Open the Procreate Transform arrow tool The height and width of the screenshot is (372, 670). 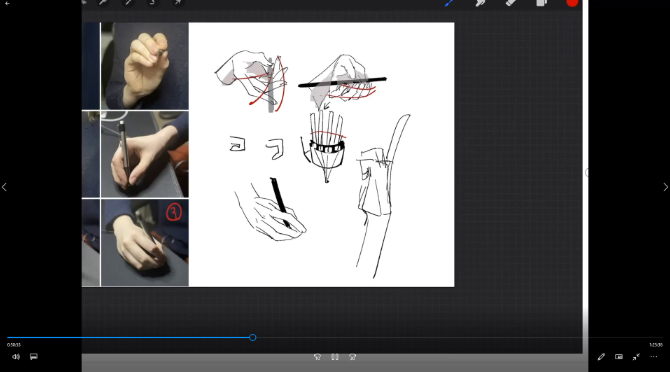click(x=178, y=3)
